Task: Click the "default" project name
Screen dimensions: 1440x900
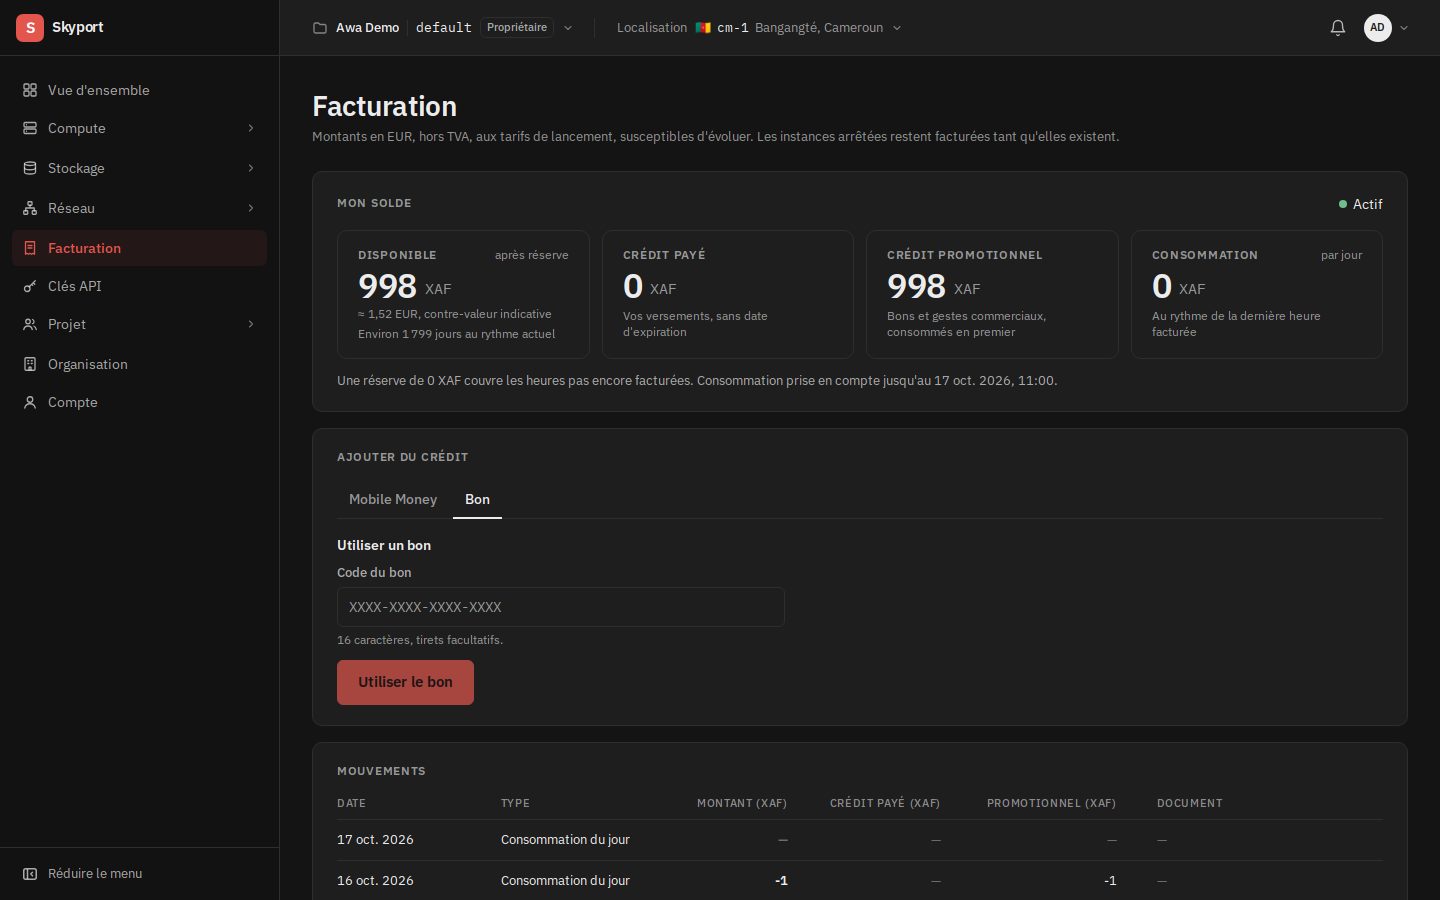Action: [x=443, y=28]
